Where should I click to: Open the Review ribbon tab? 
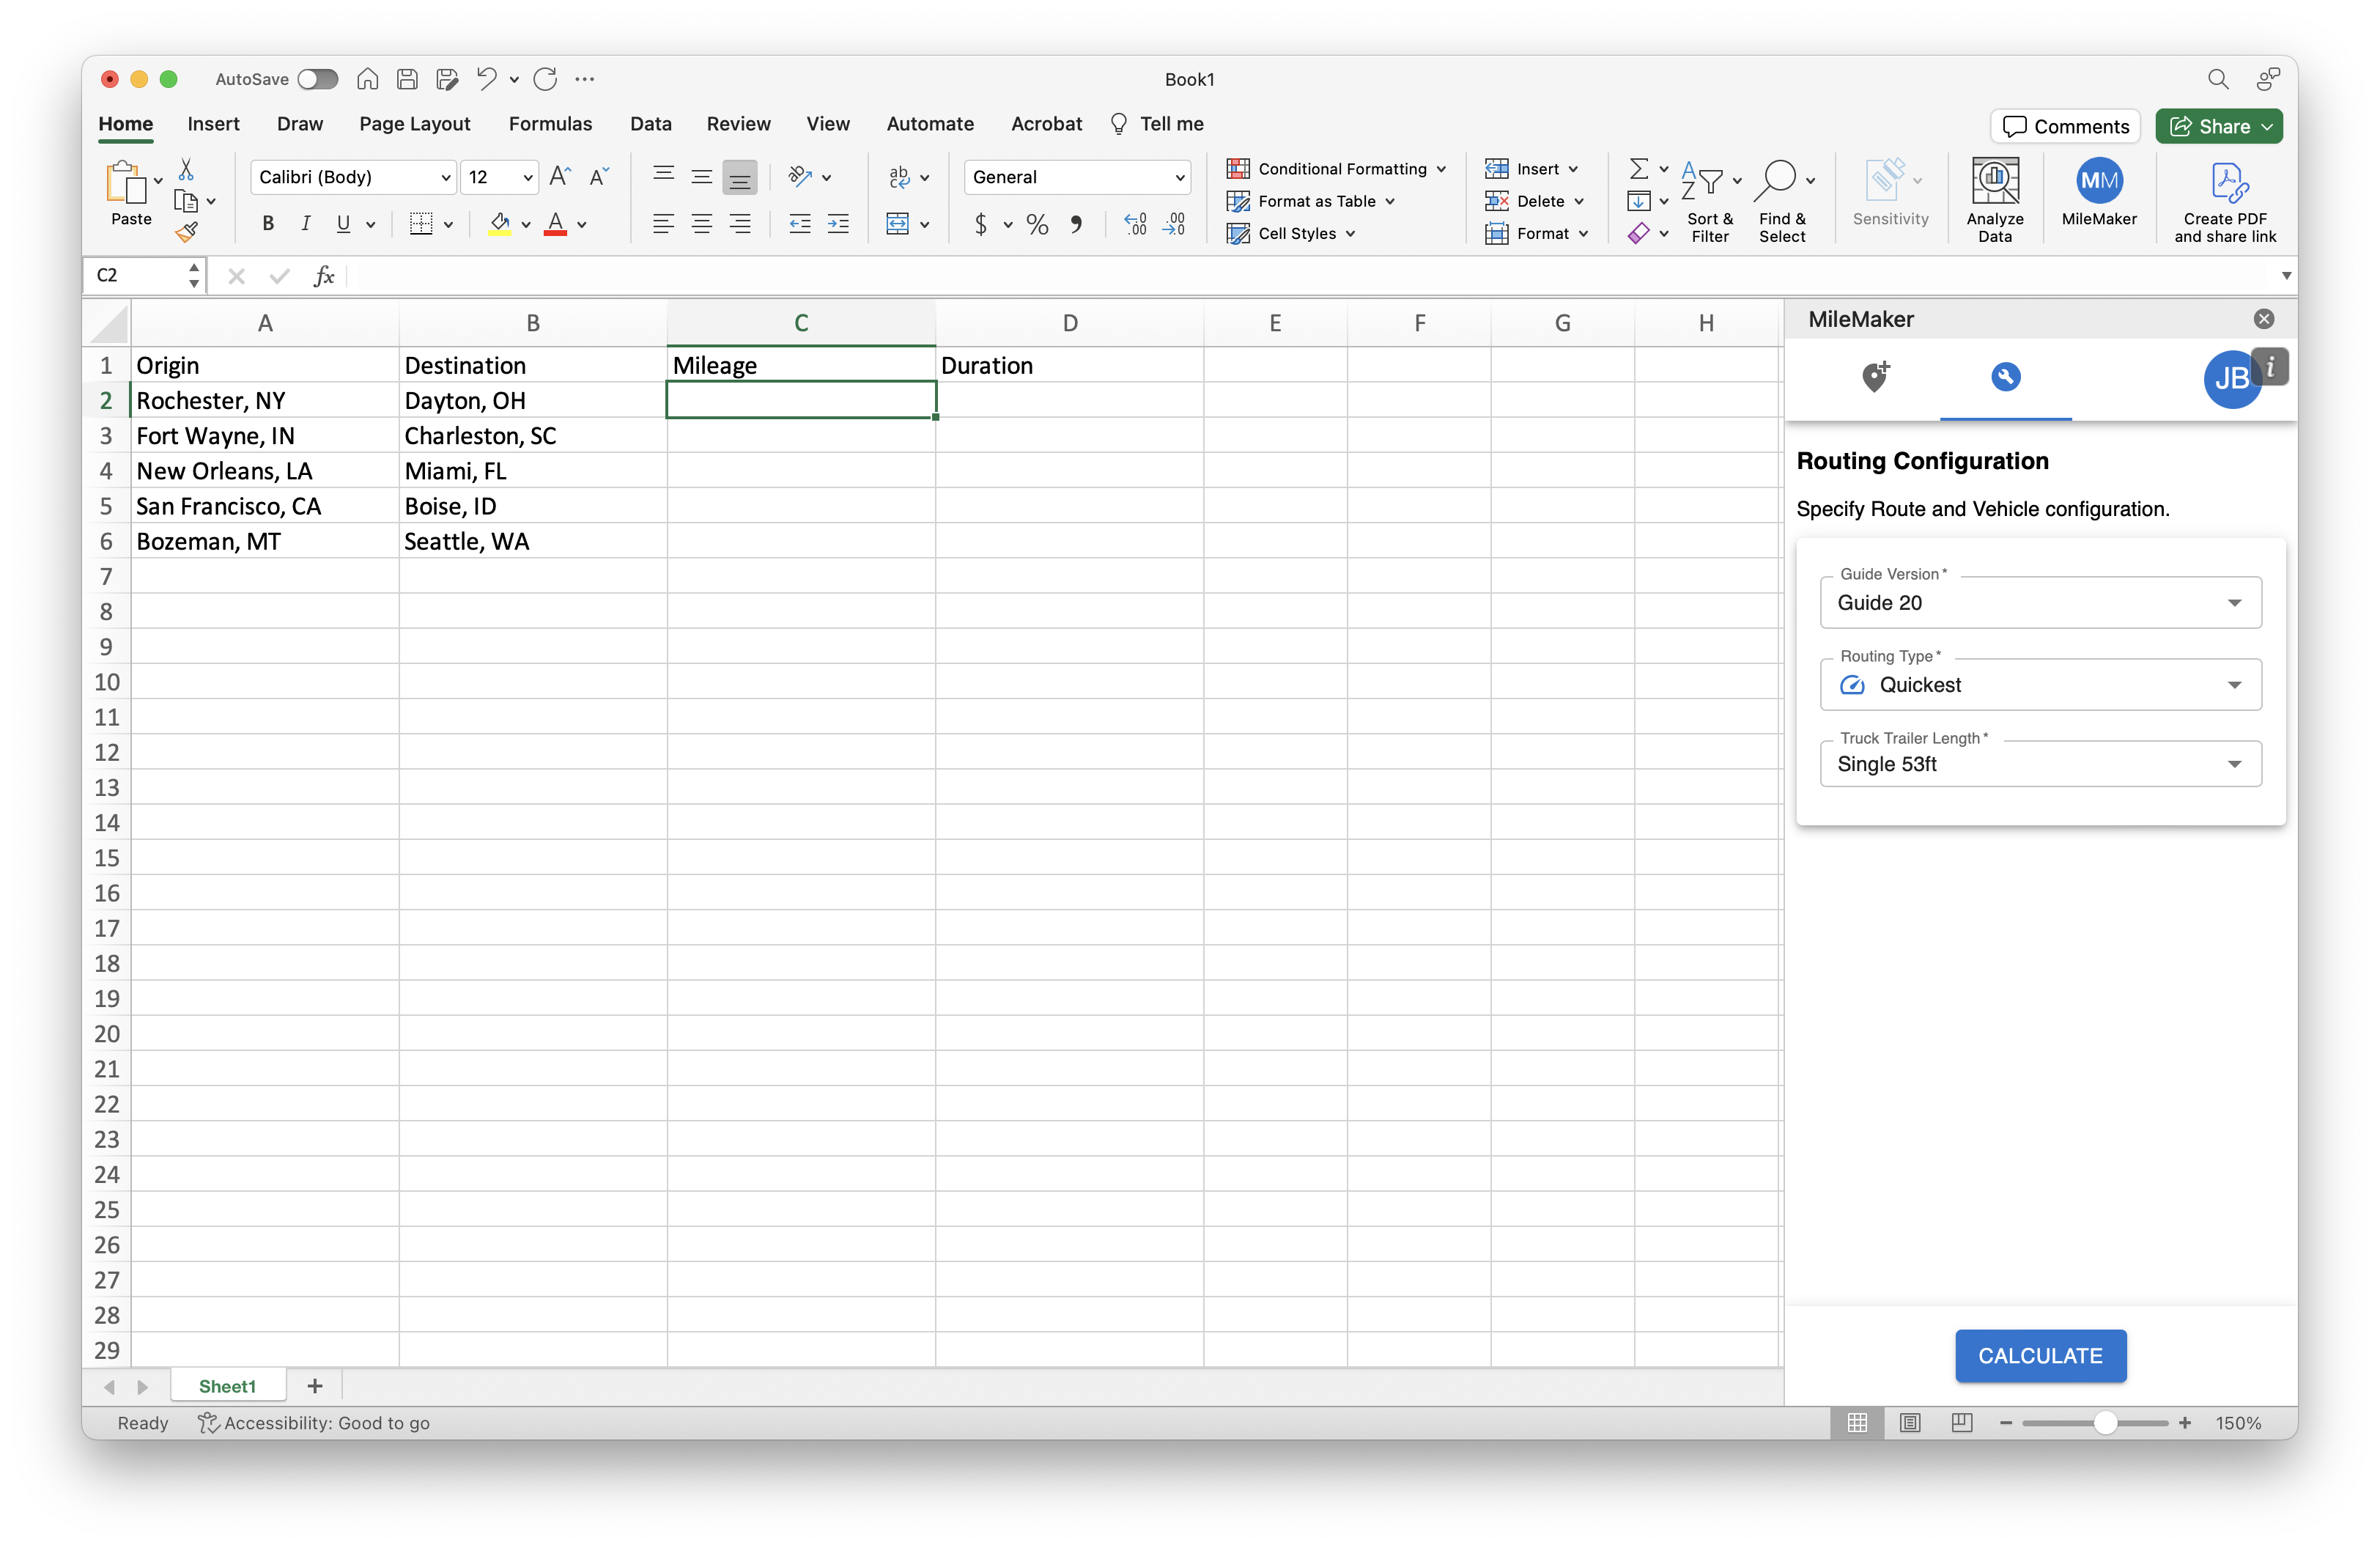(x=739, y=123)
